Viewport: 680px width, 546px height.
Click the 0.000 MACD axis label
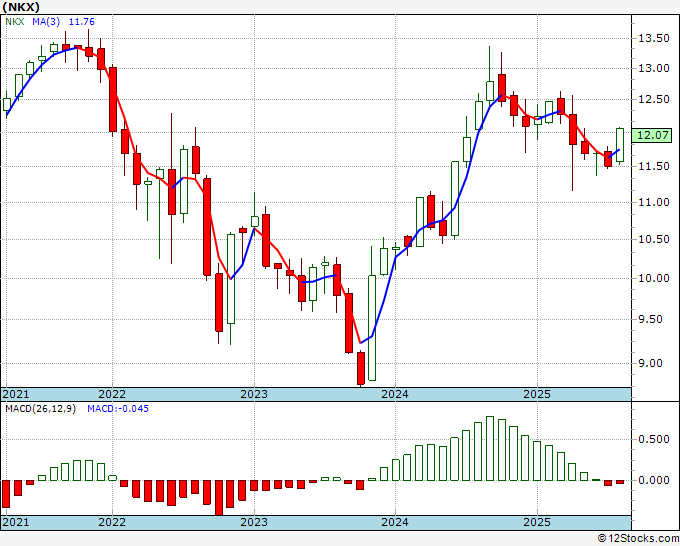click(x=654, y=481)
